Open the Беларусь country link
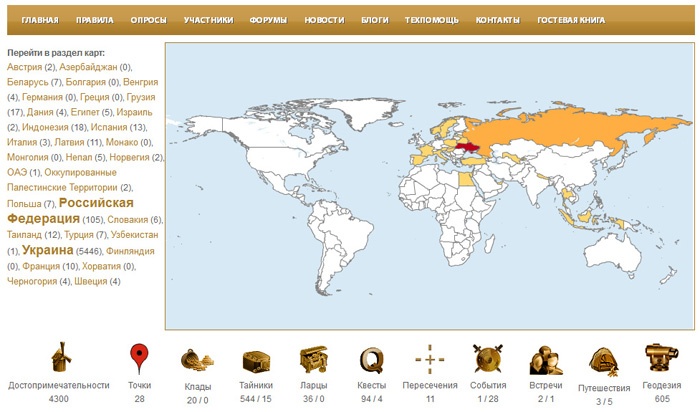Viewport: 700px width, 412px height. 28,82
